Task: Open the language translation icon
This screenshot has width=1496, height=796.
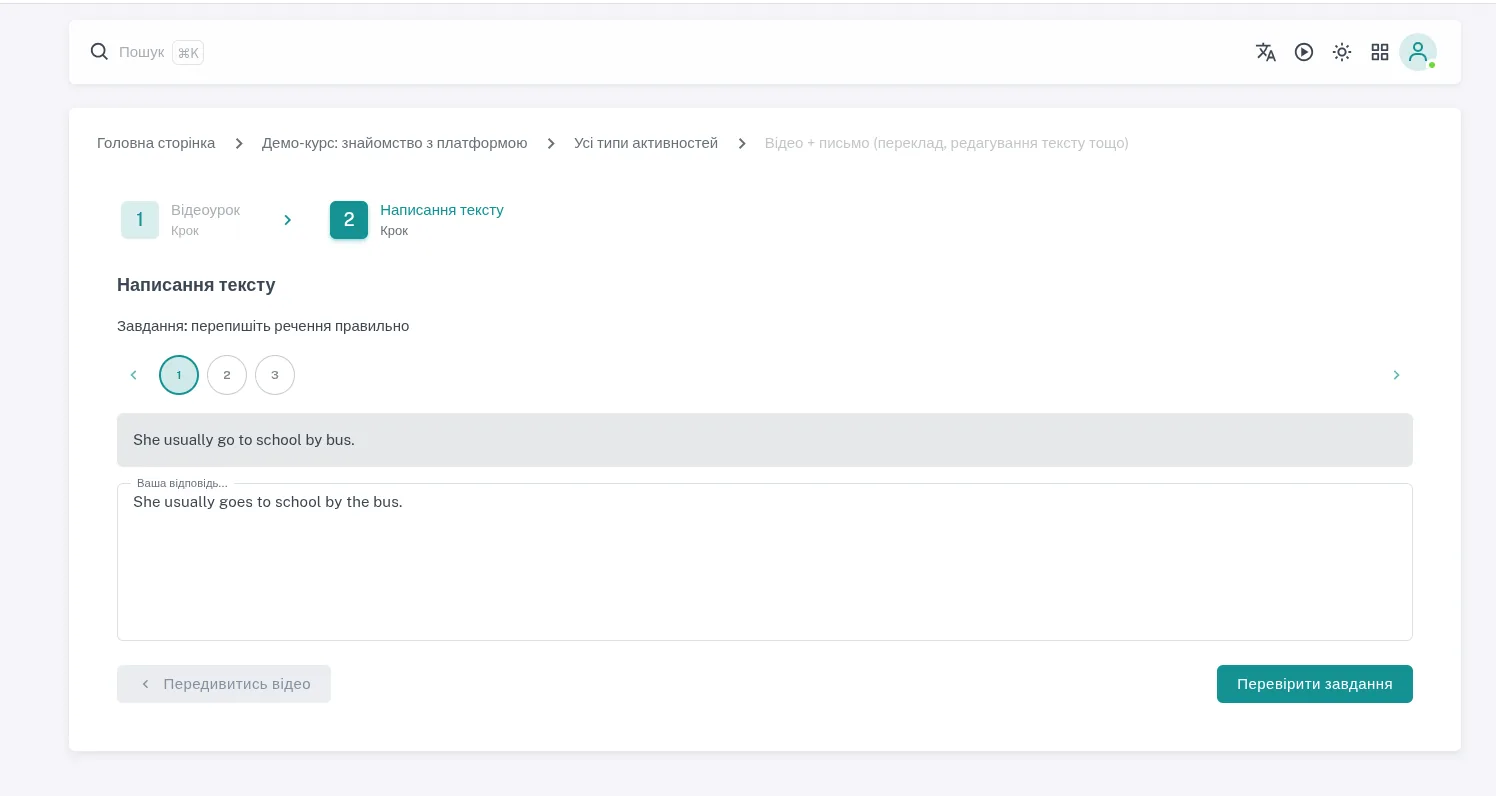Action: click(x=1266, y=52)
